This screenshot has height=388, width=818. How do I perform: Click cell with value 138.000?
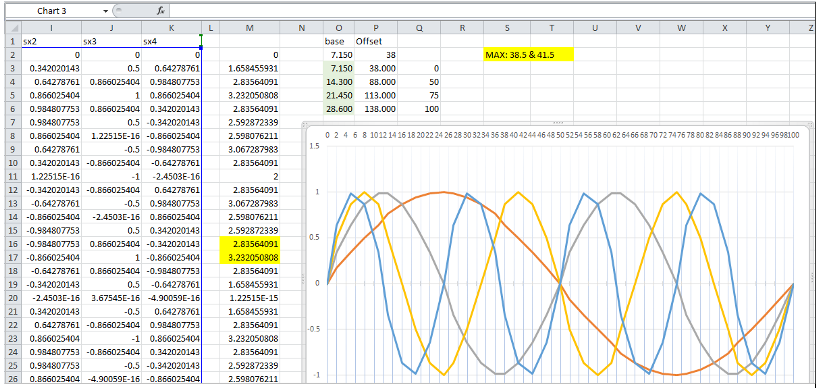(376, 108)
